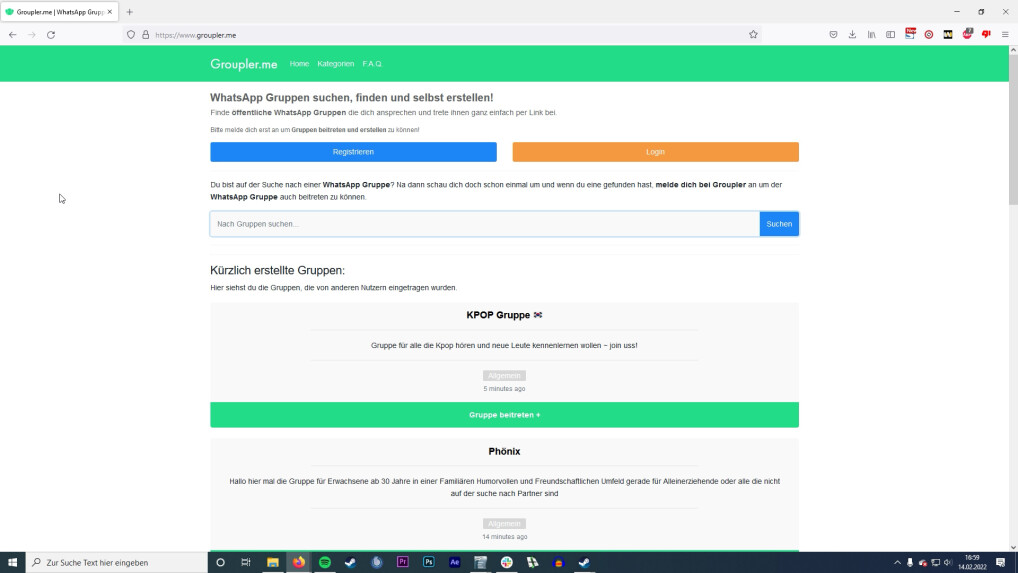Expand the hidden system tray icons
Screen dimensions: 1018x573
tap(897, 562)
